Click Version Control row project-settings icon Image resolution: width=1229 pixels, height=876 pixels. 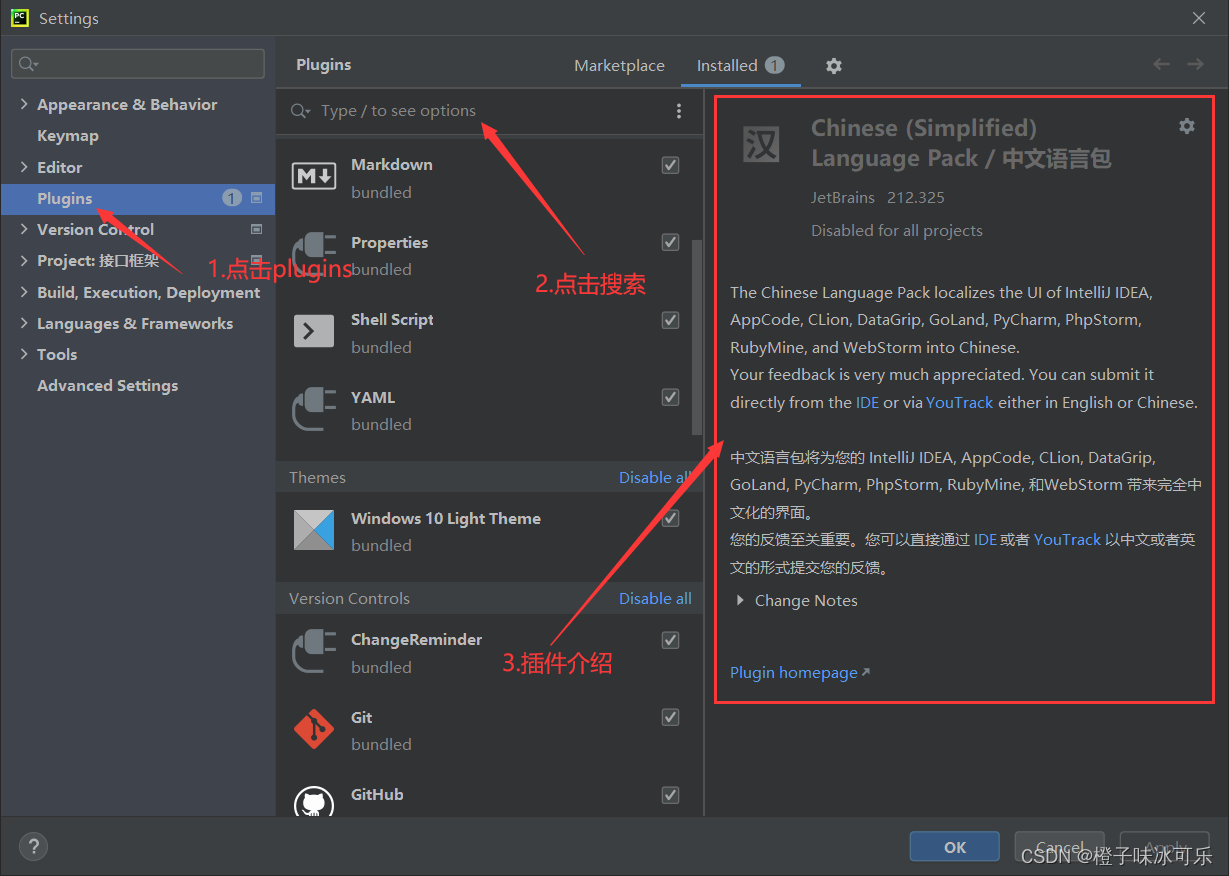click(256, 229)
